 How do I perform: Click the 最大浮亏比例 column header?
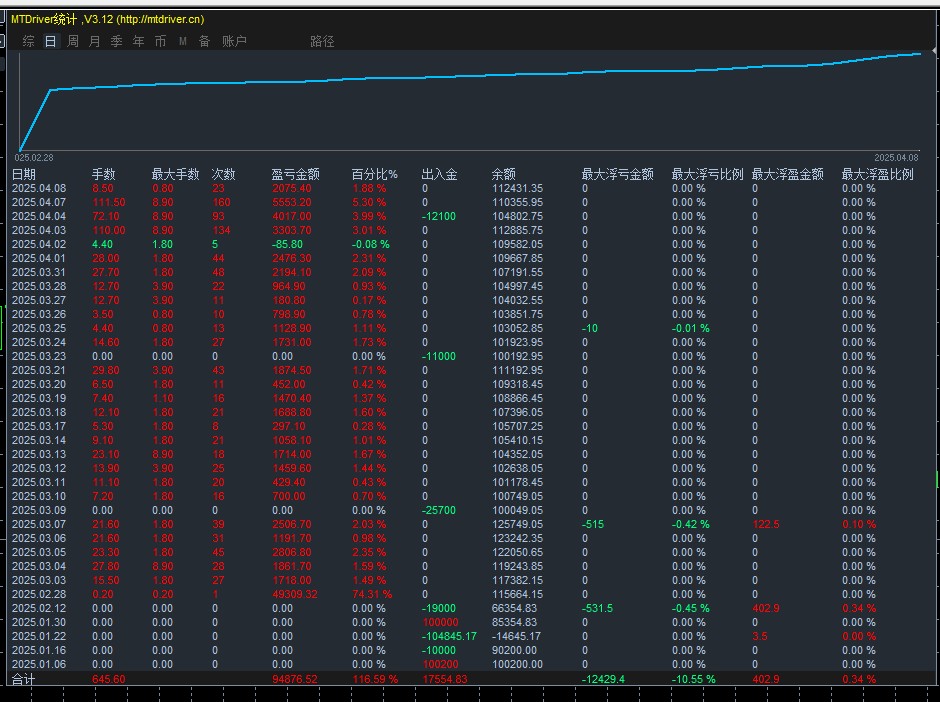point(707,174)
